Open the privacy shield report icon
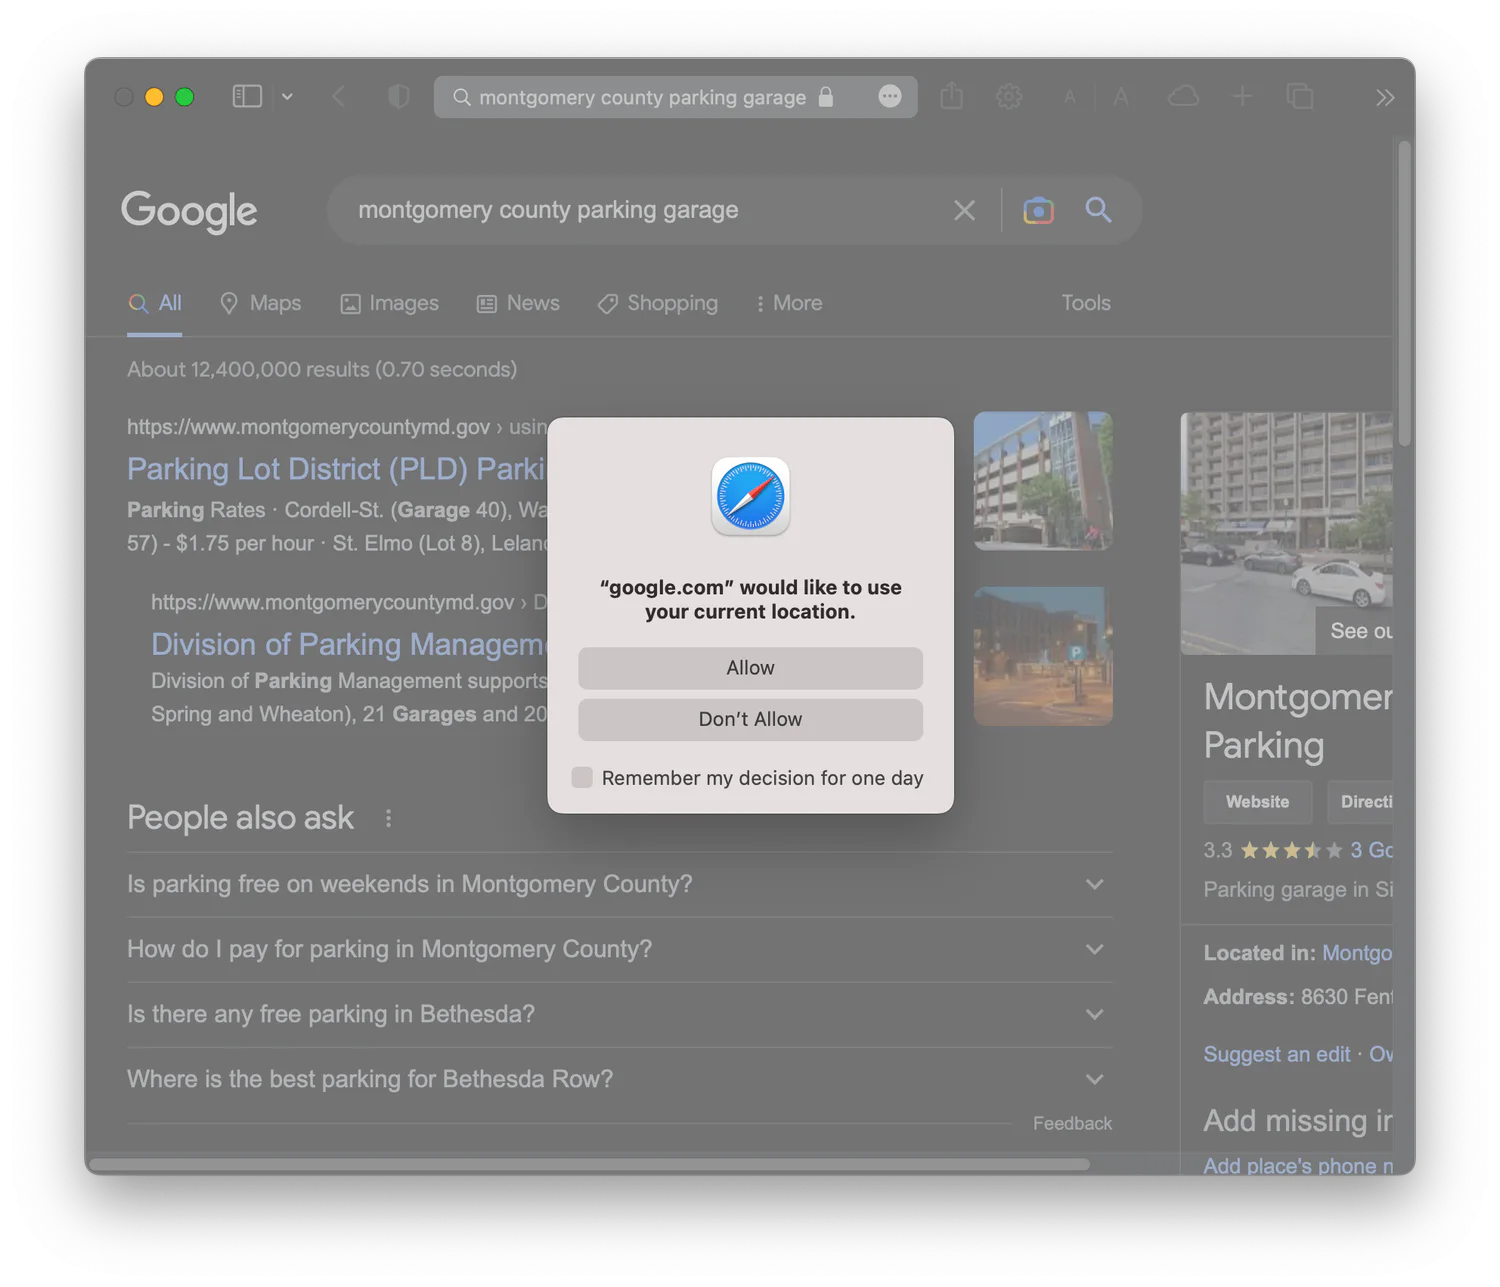1500x1287 pixels. (399, 97)
